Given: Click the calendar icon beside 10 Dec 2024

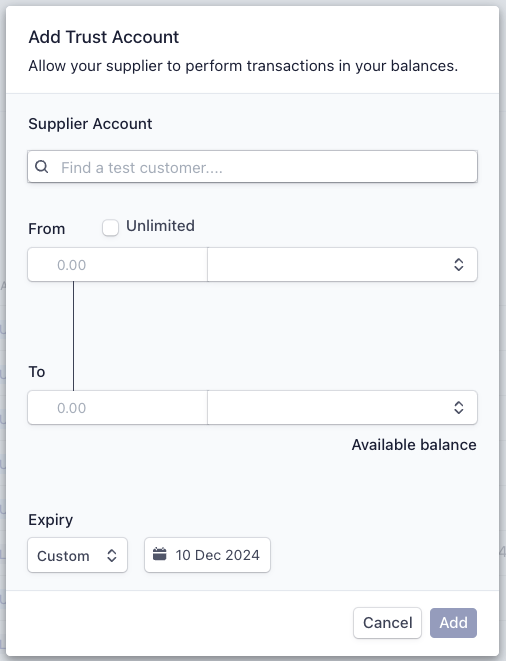Looking at the screenshot, I should click(159, 554).
